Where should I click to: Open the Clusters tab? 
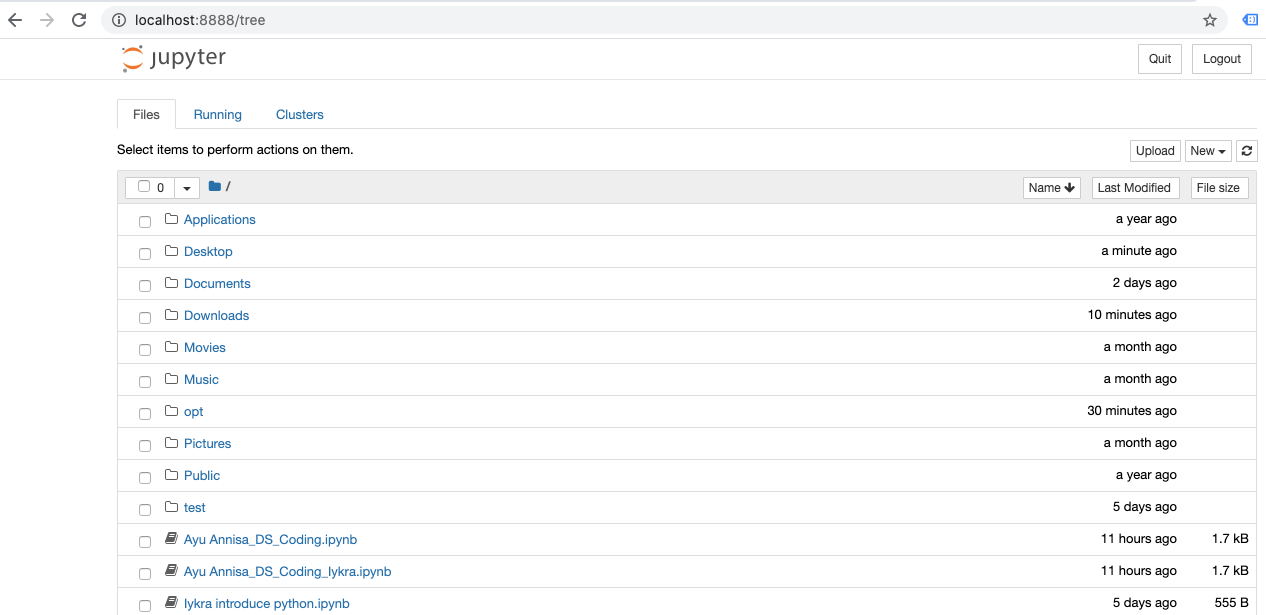pos(299,114)
